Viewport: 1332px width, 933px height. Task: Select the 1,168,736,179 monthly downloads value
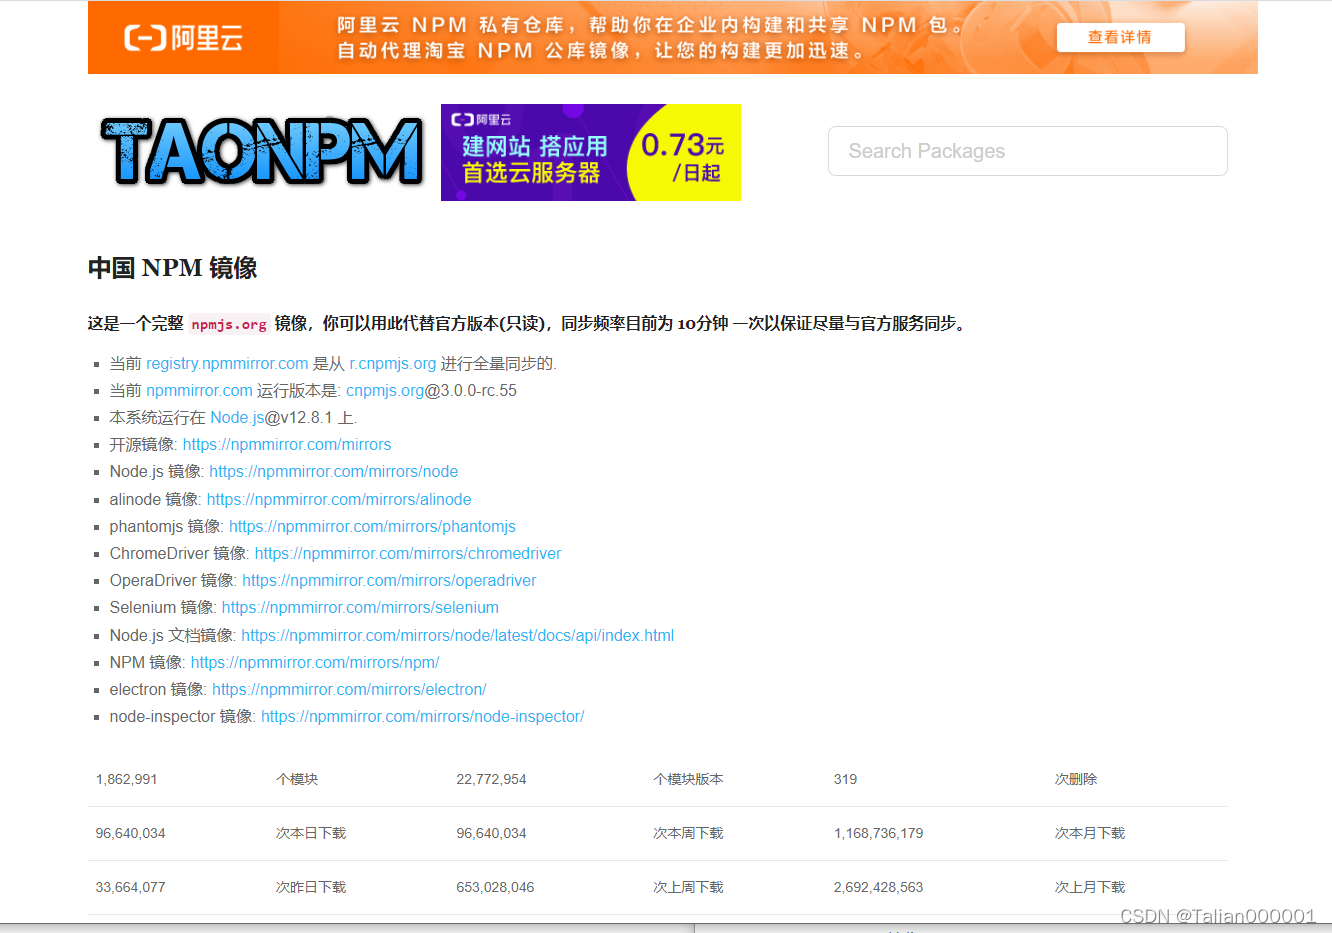[878, 833]
